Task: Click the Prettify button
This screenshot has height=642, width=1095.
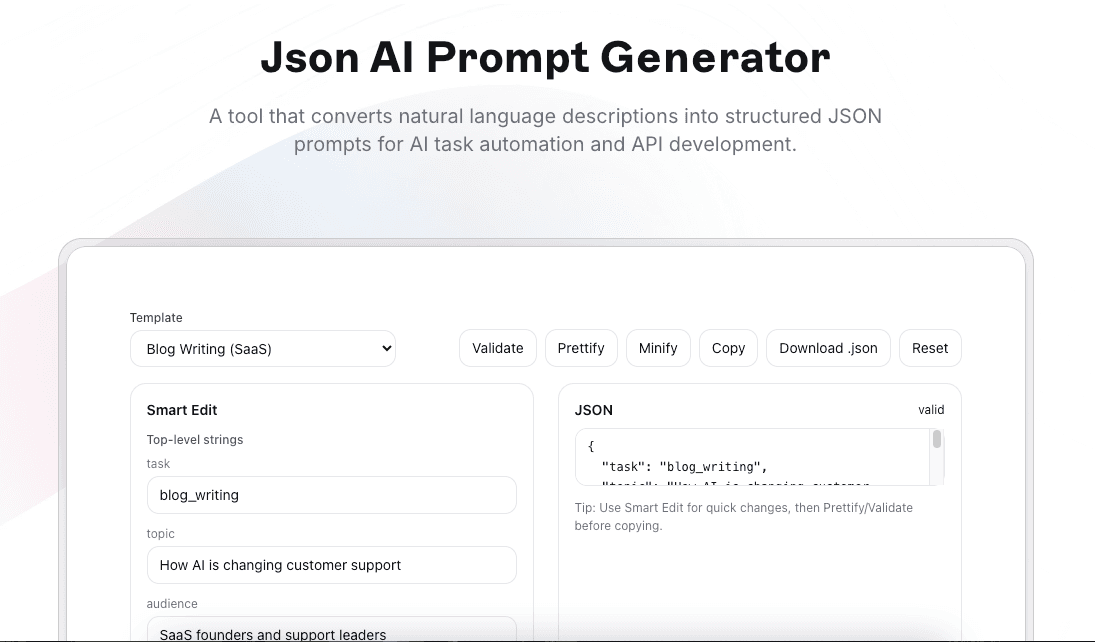Action: point(581,348)
